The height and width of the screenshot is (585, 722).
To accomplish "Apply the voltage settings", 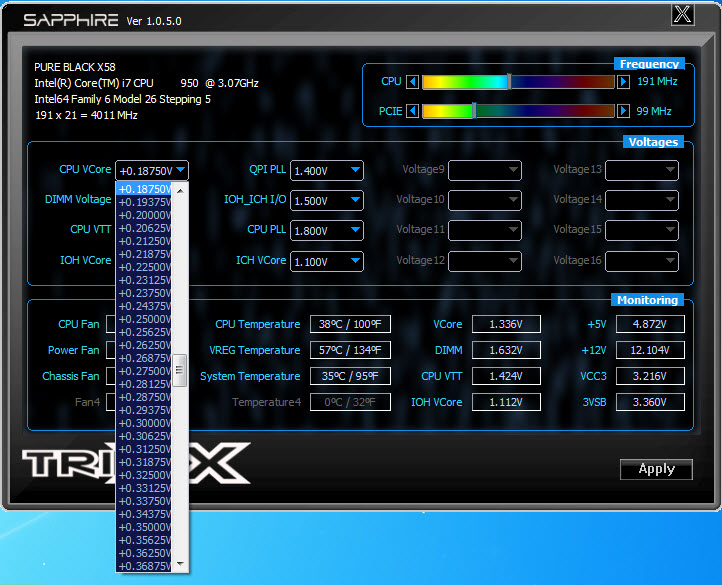I will pyautogui.click(x=656, y=469).
